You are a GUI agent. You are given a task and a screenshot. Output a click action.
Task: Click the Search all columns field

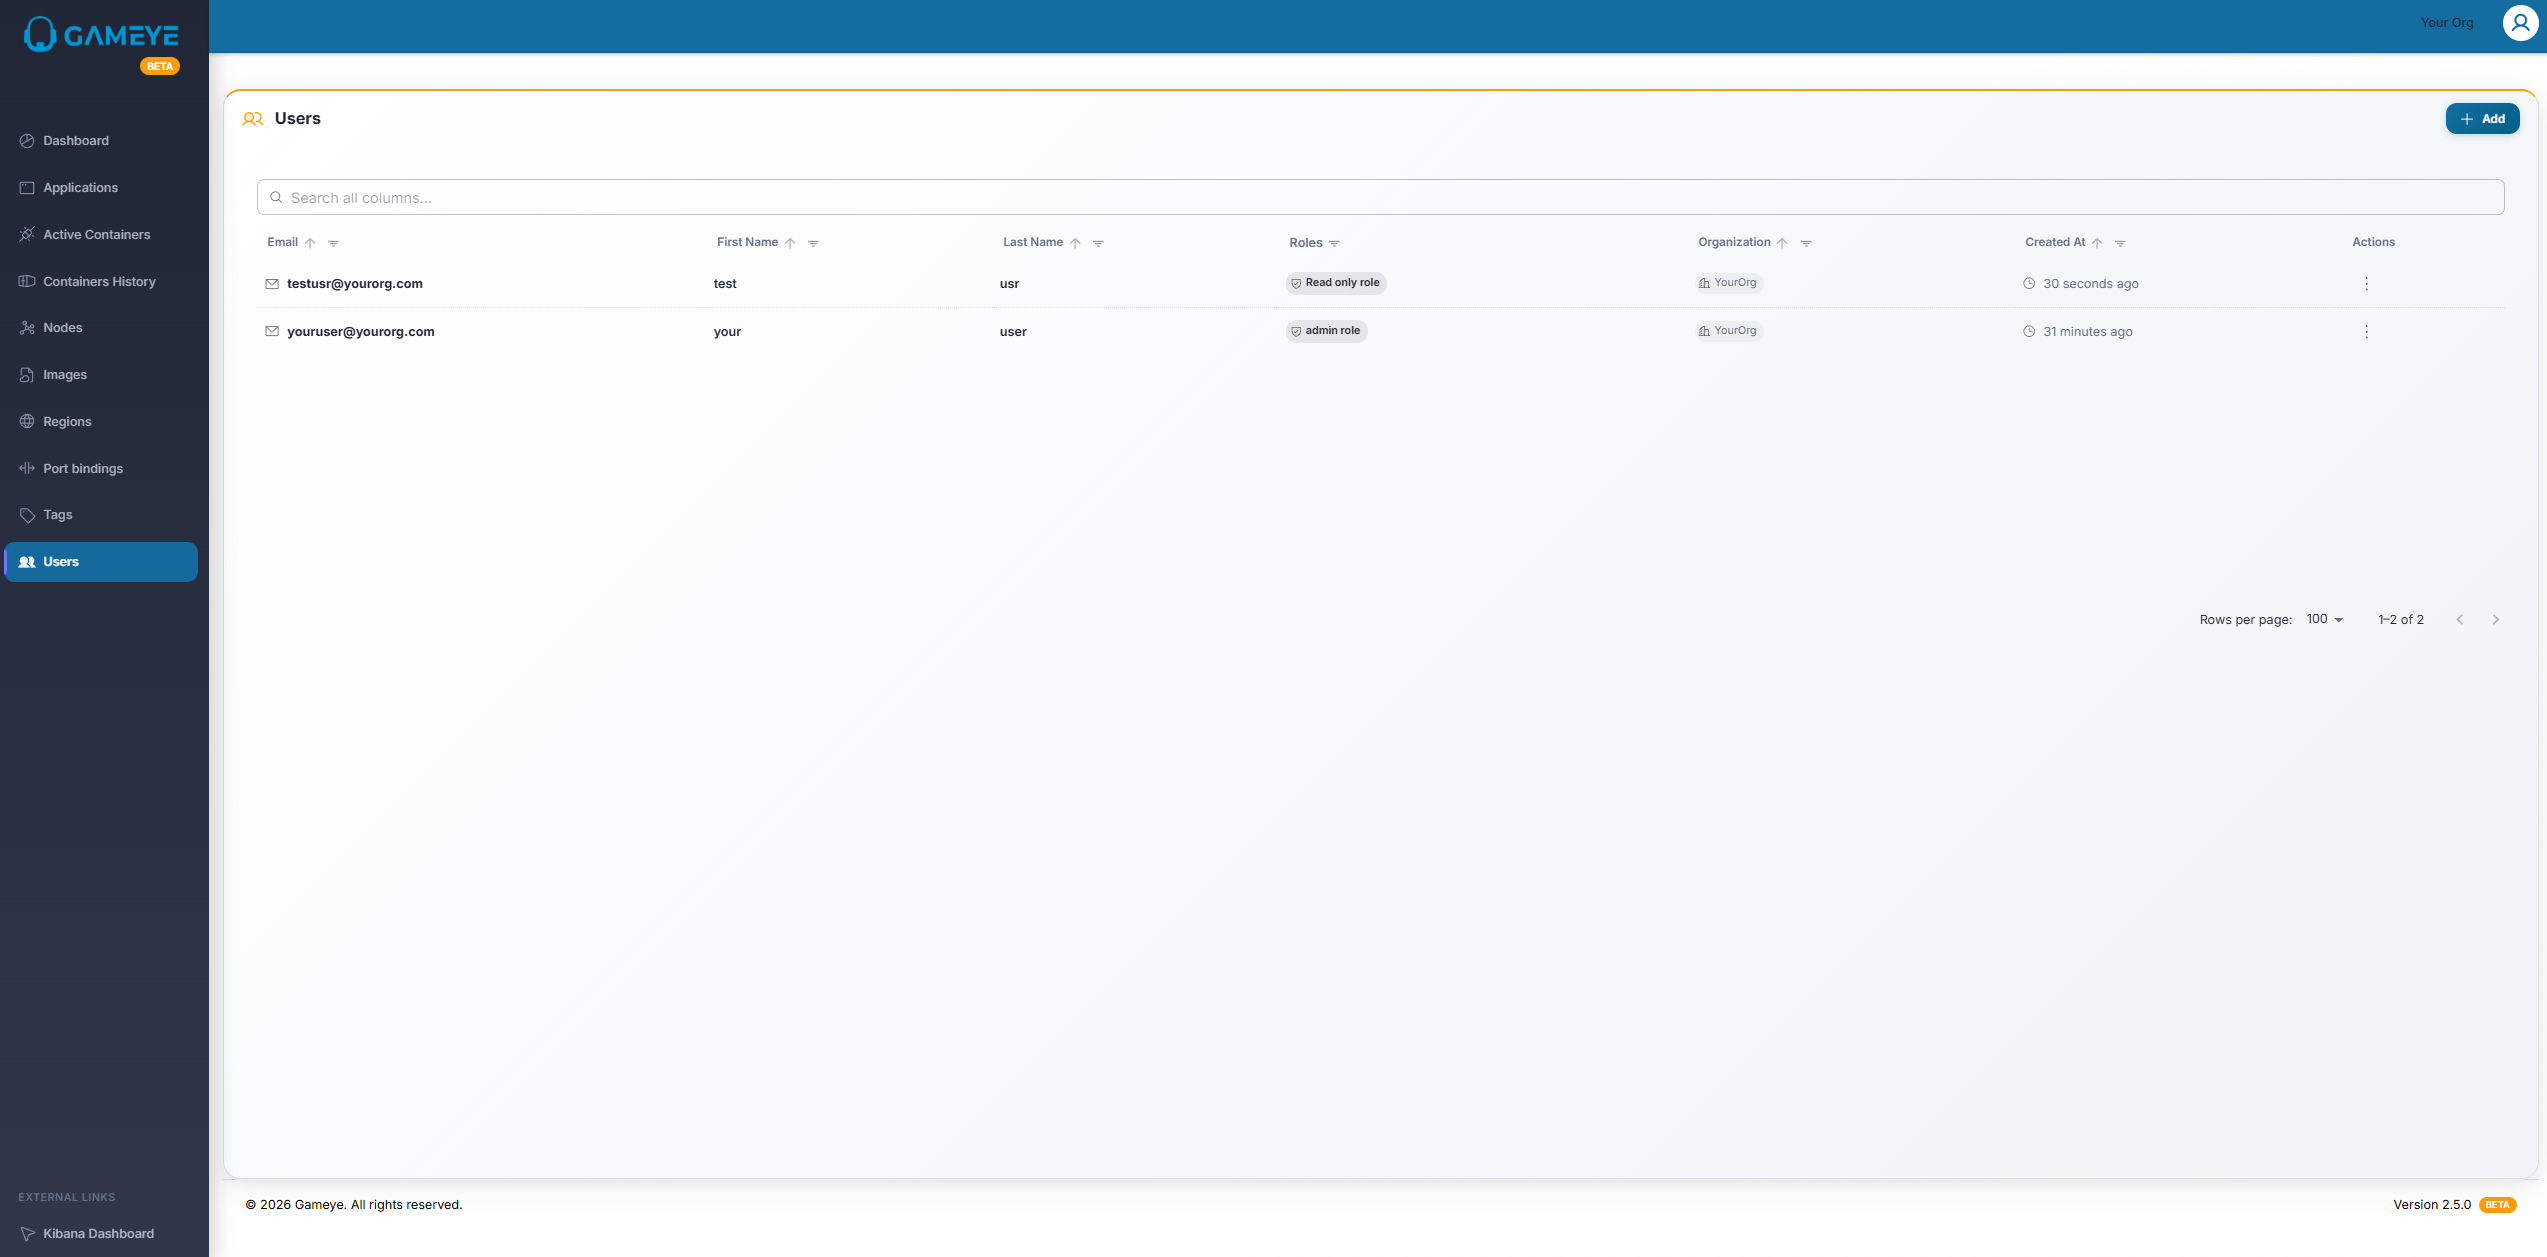[1380, 198]
